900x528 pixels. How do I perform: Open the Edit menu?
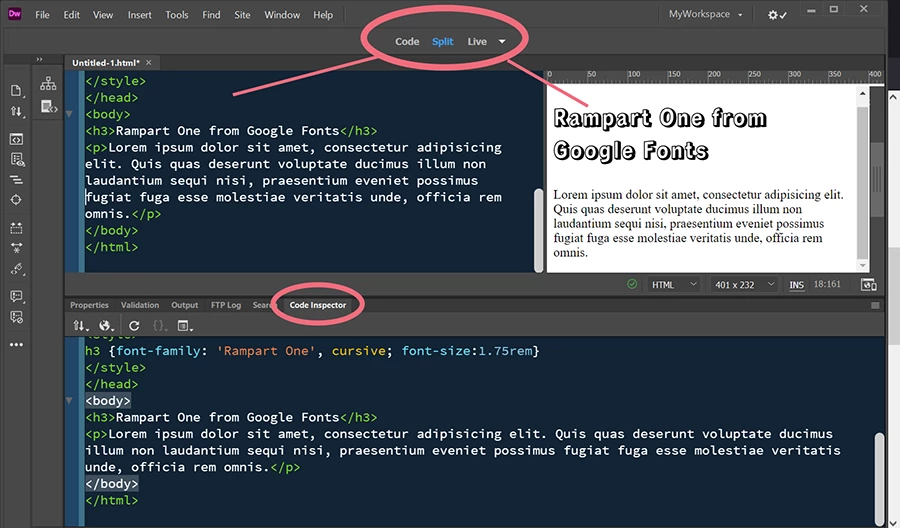click(x=72, y=15)
